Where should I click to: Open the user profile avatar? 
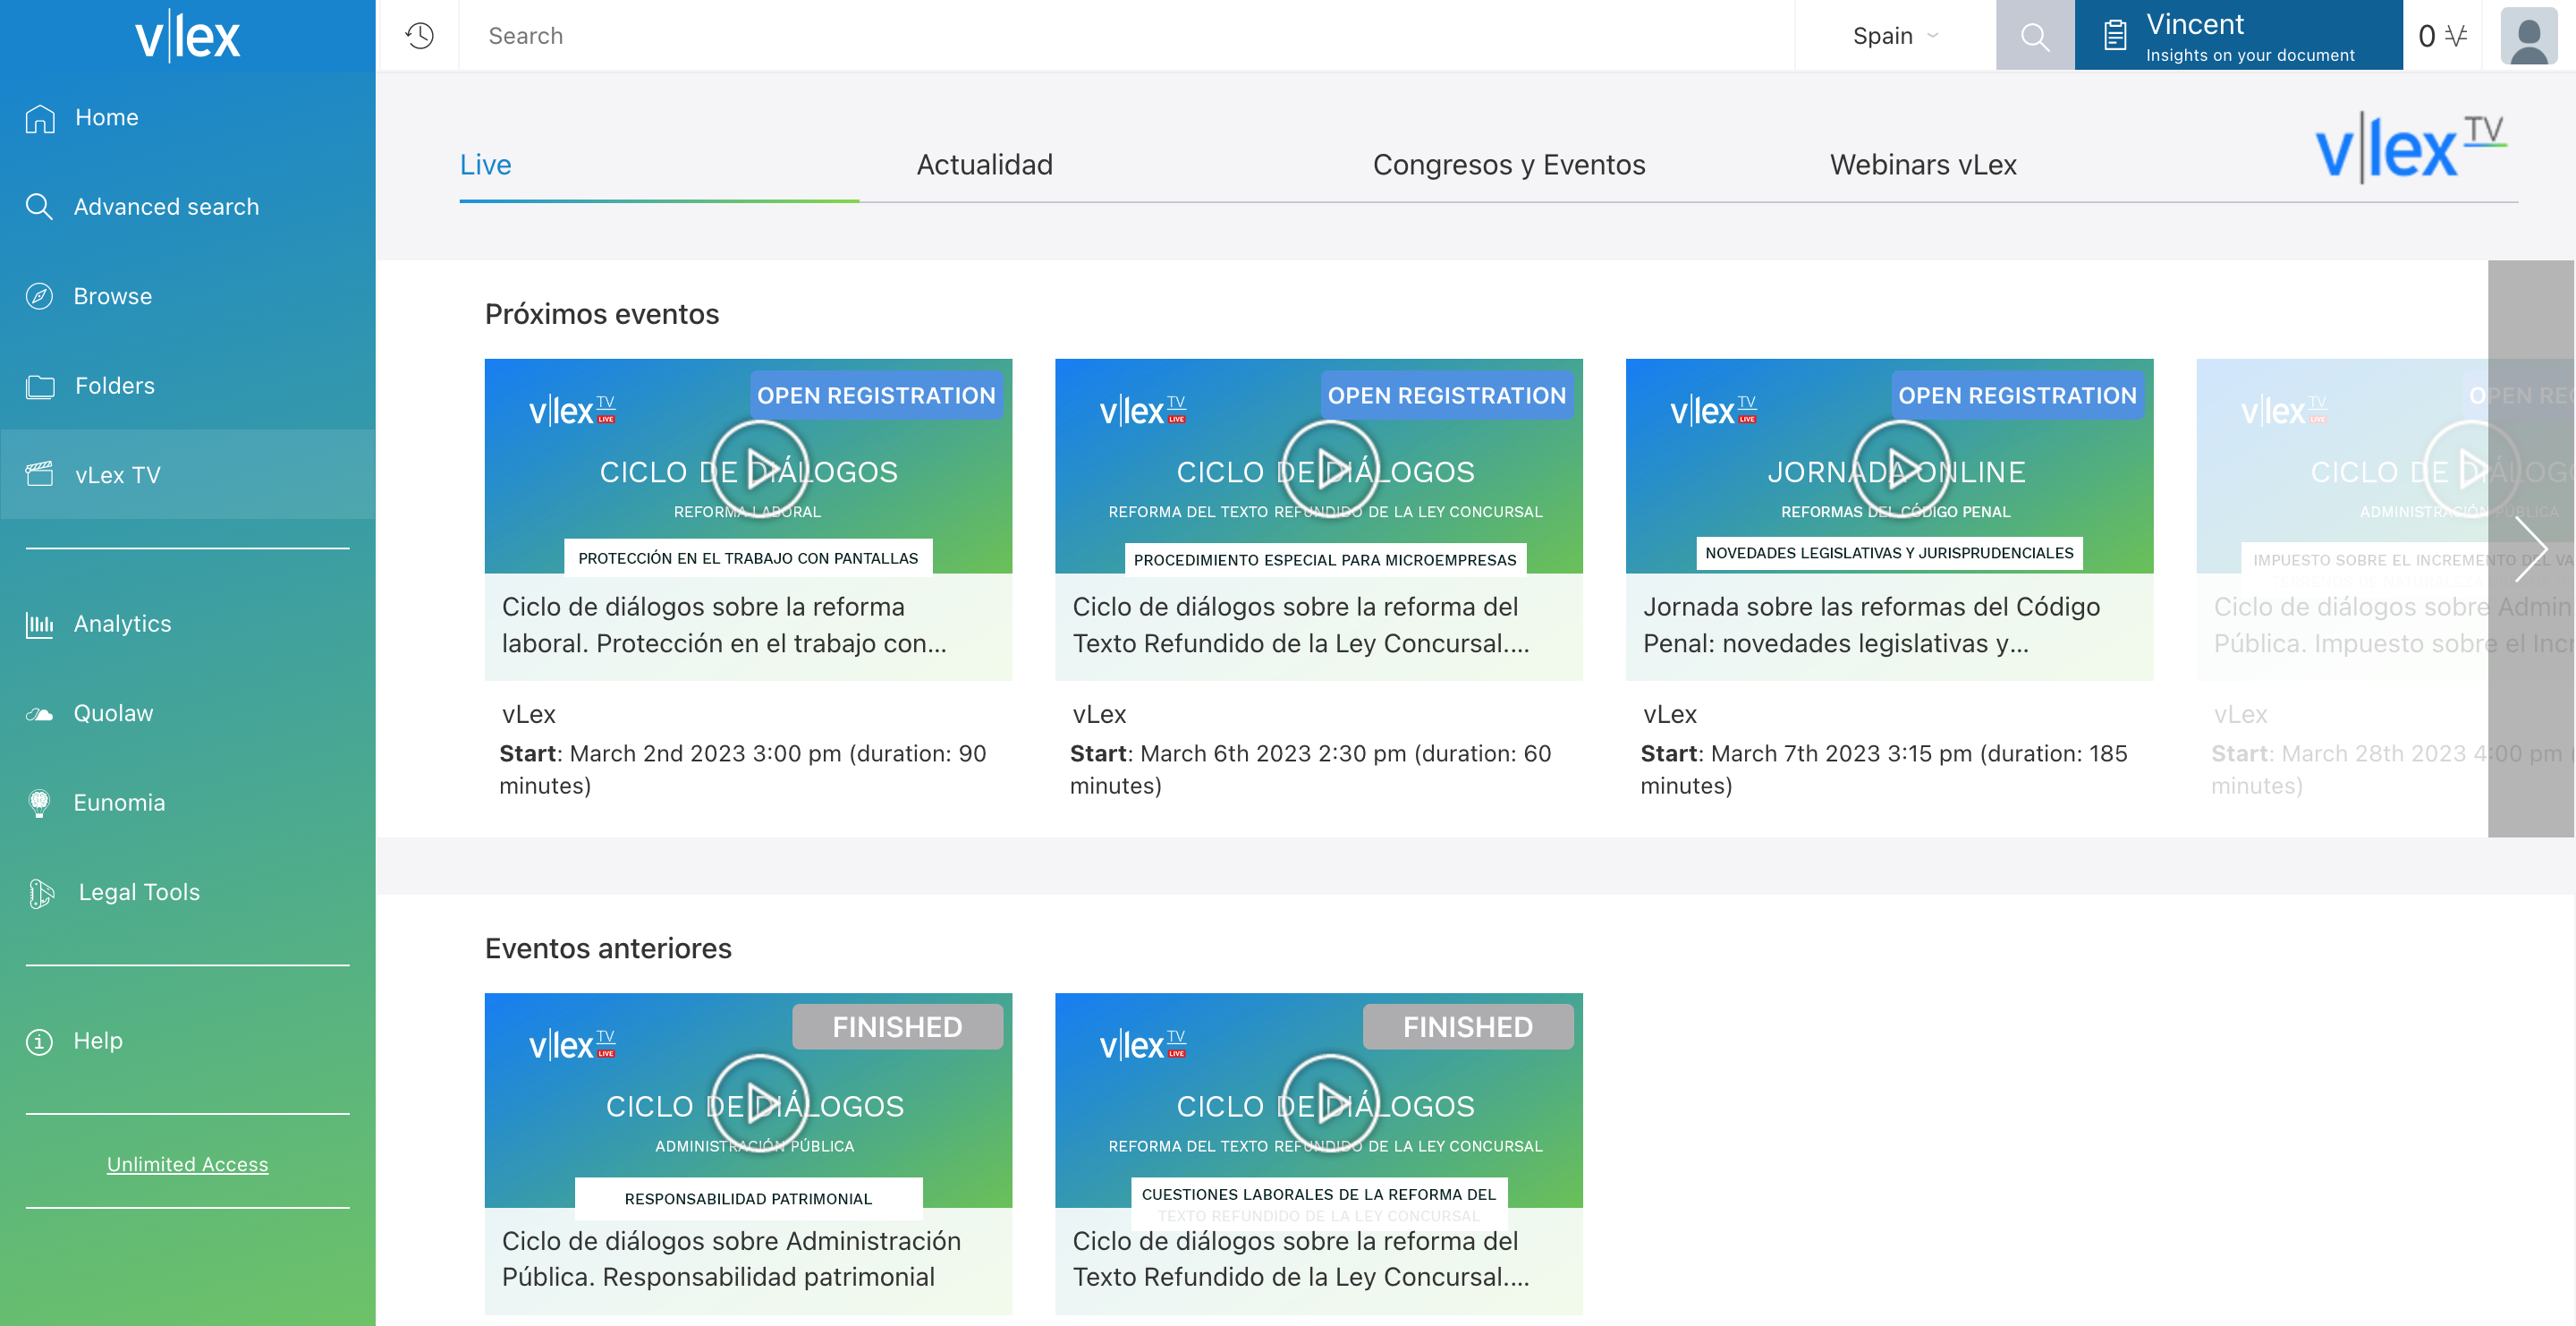click(2528, 36)
